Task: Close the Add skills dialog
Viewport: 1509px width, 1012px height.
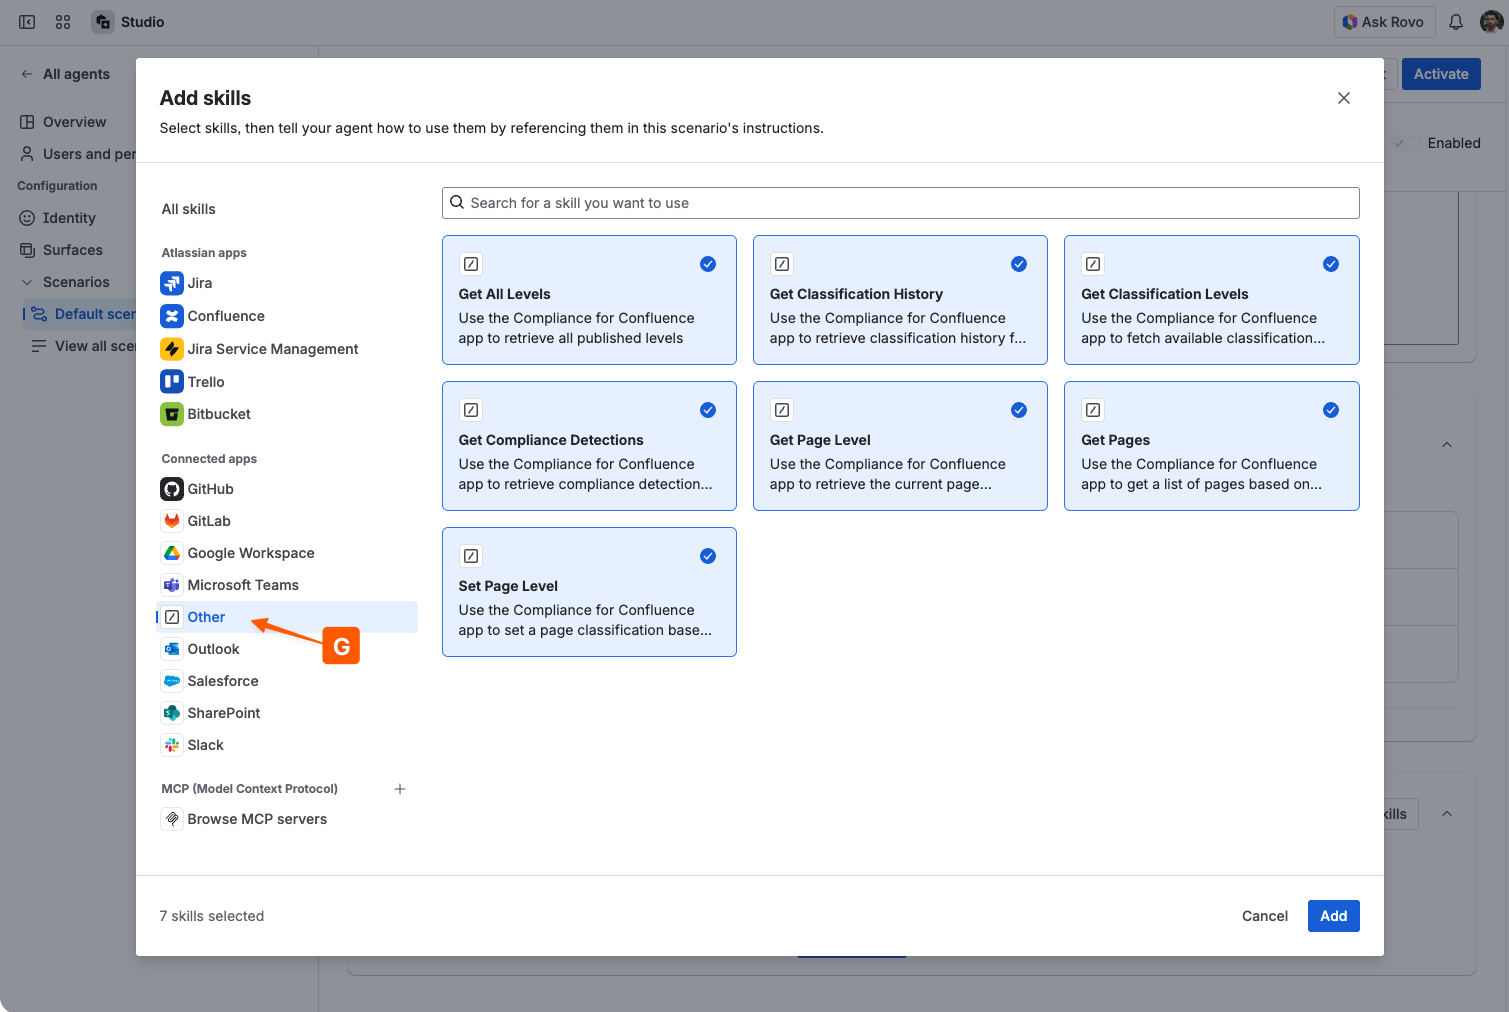Action: (x=1344, y=98)
